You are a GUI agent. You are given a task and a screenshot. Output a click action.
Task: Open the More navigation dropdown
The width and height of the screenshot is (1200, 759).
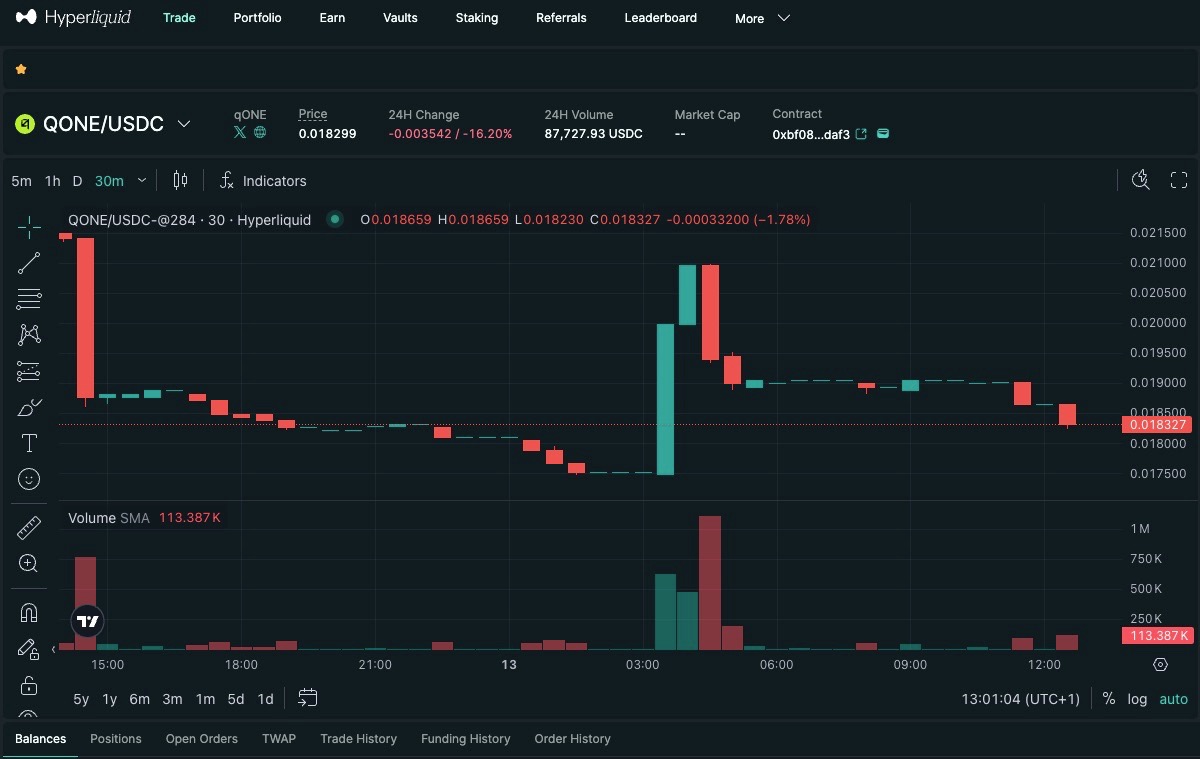pyautogui.click(x=762, y=18)
